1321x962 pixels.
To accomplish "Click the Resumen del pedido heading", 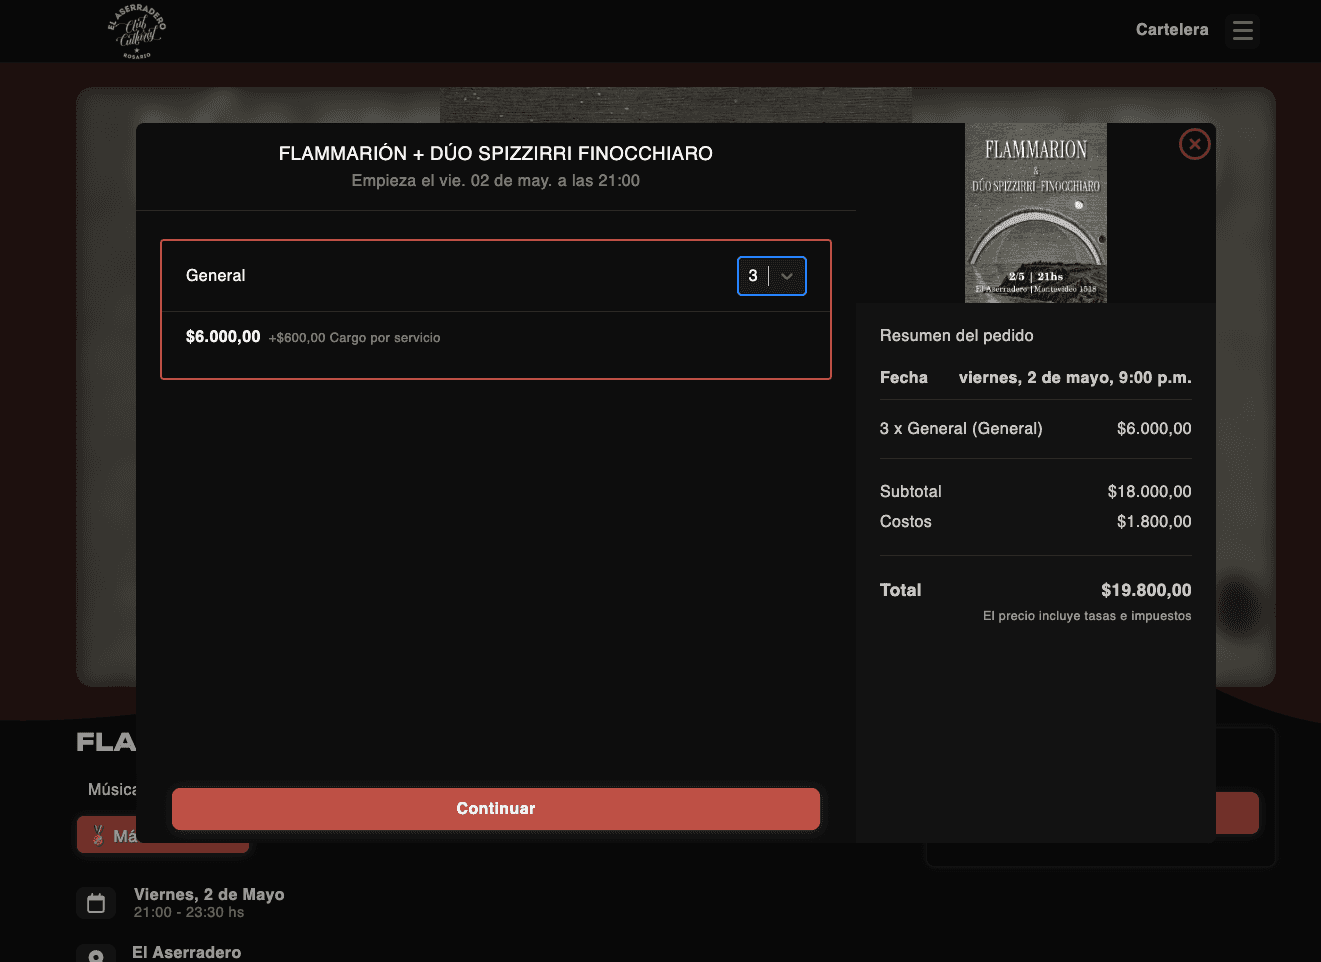I will [x=956, y=335].
